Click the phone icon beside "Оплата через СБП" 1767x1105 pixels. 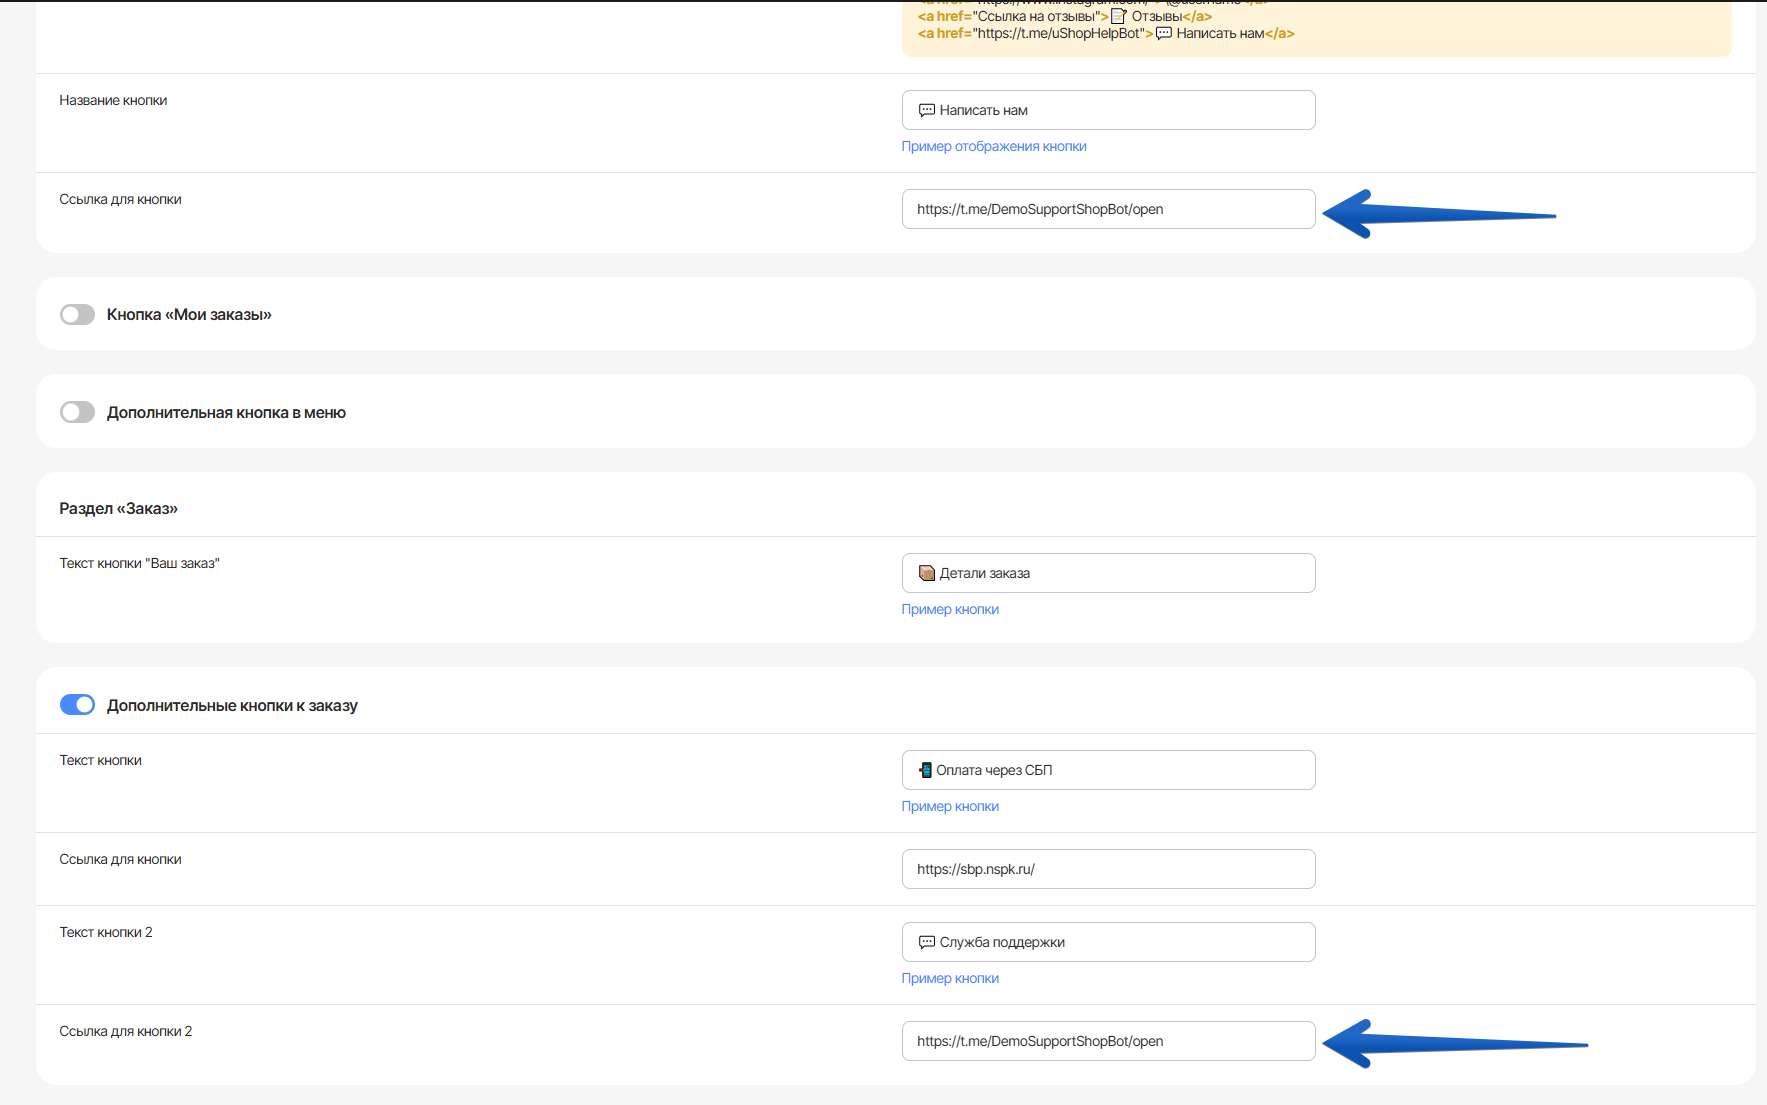(925, 770)
